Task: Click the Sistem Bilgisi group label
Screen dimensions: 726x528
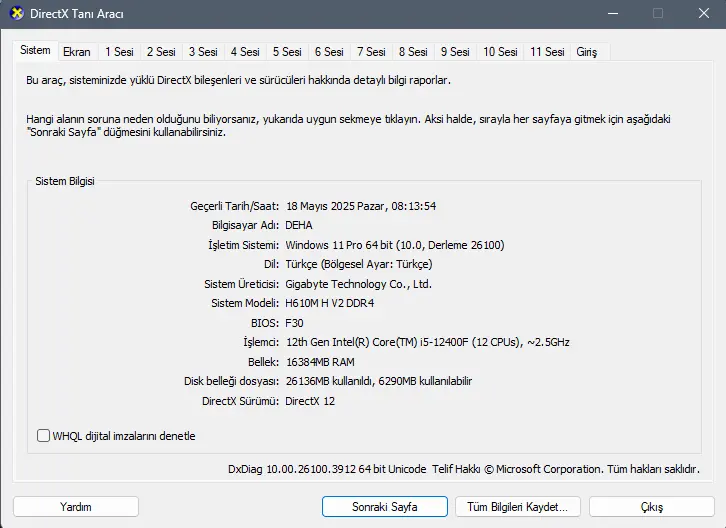Action: click(x=65, y=181)
